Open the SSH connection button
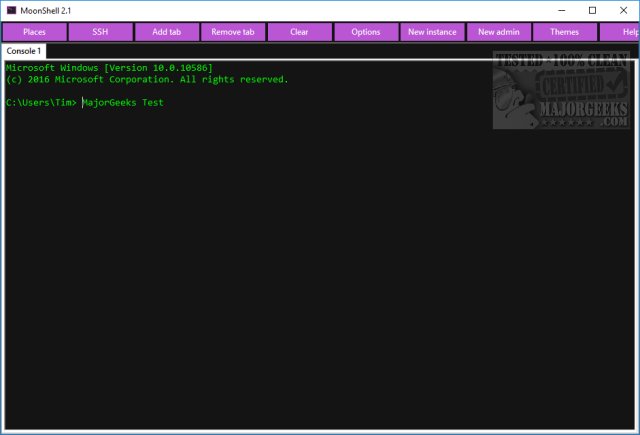Screen dimensions: 640x435 pos(101,32)
